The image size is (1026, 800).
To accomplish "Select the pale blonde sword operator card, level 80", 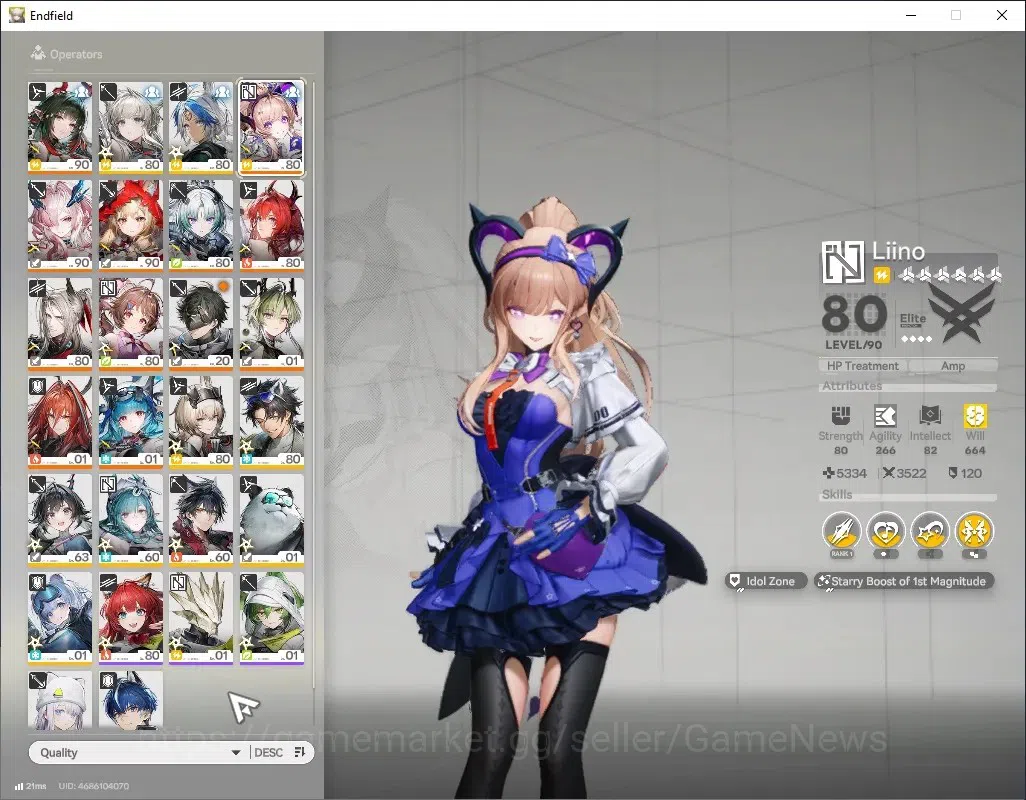I will point(131,127).
